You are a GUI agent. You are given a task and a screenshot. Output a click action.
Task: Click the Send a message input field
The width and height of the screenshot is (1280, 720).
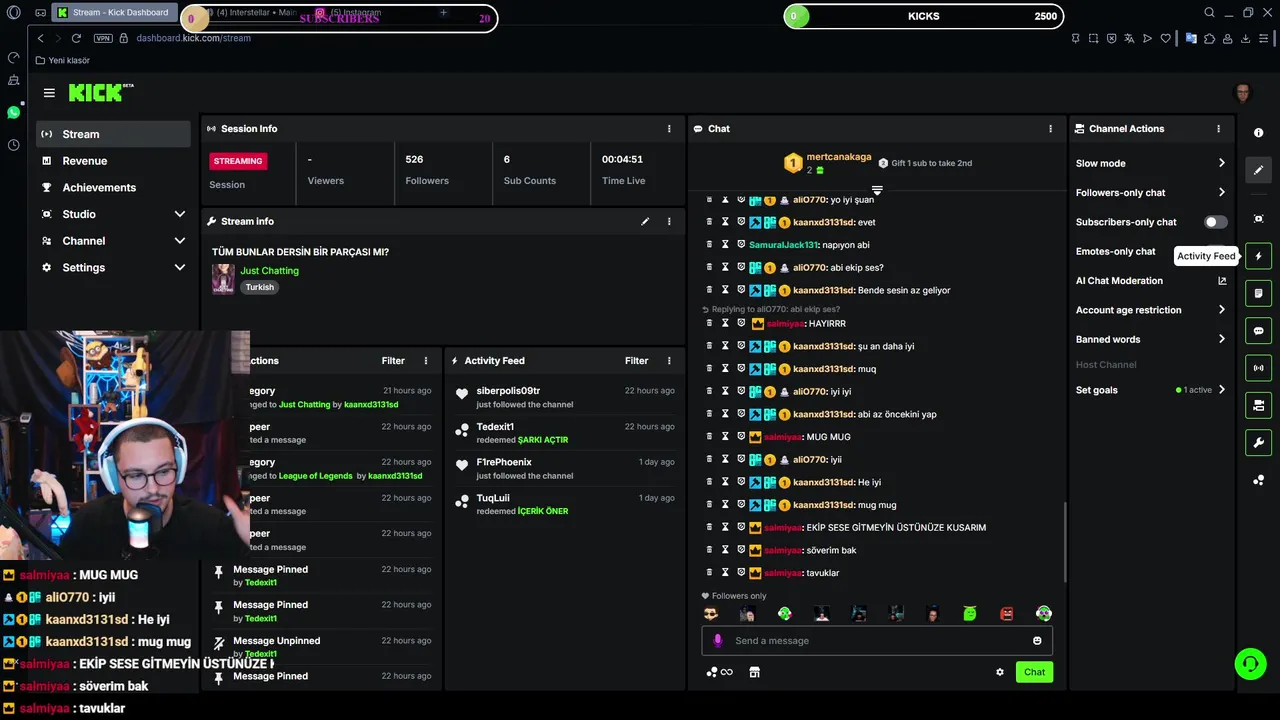(x=877, y=641)
